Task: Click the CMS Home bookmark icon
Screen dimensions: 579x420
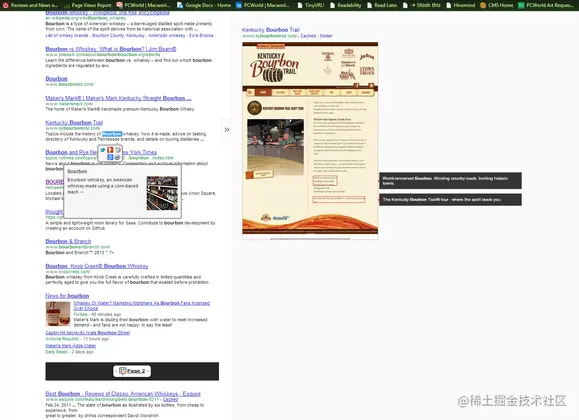Action: click(483, 5)
